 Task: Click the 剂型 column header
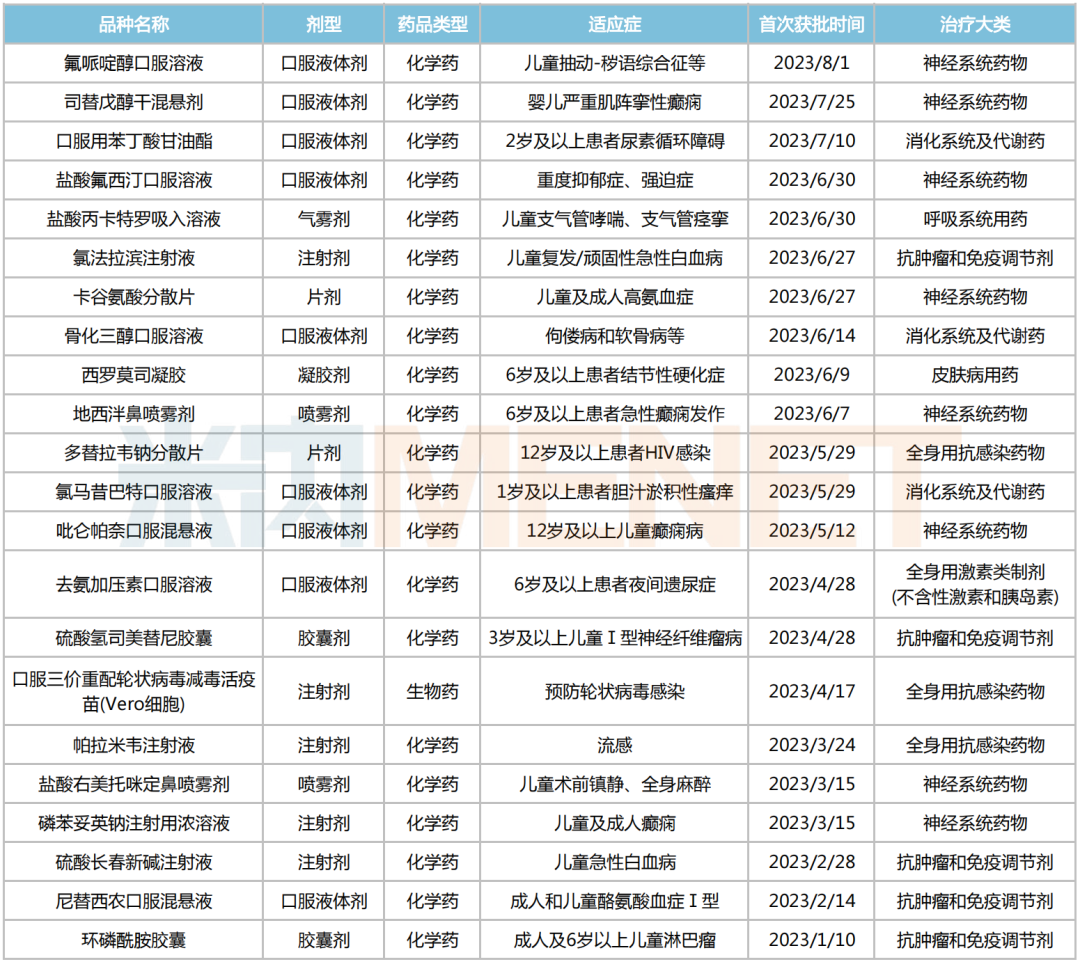(x=322, y=24)
